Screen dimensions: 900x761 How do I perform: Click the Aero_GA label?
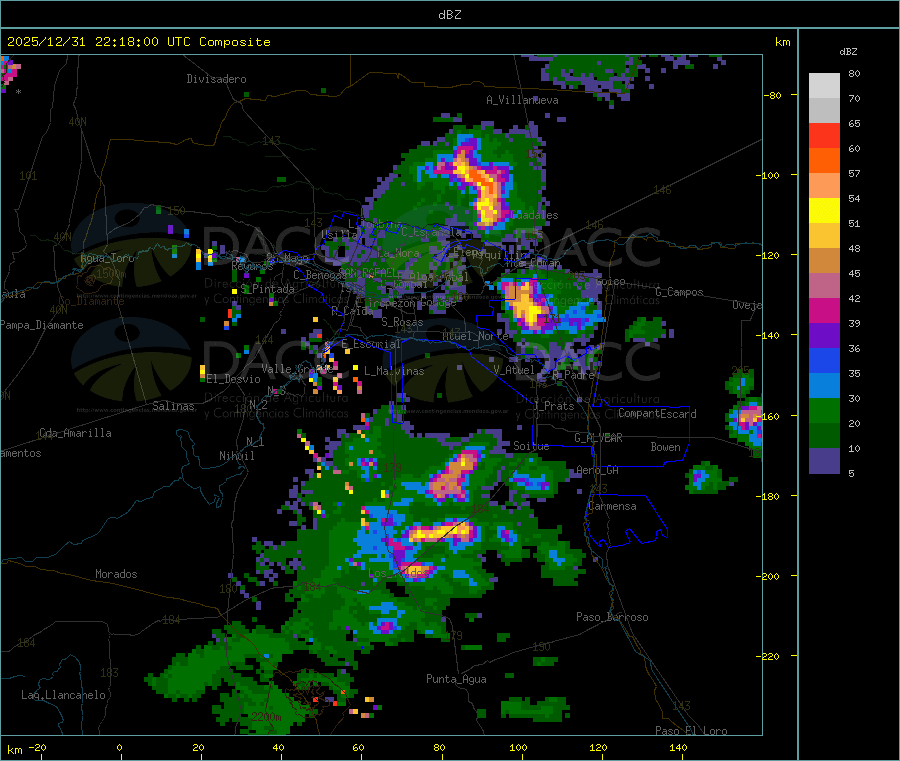coord(597,470)
